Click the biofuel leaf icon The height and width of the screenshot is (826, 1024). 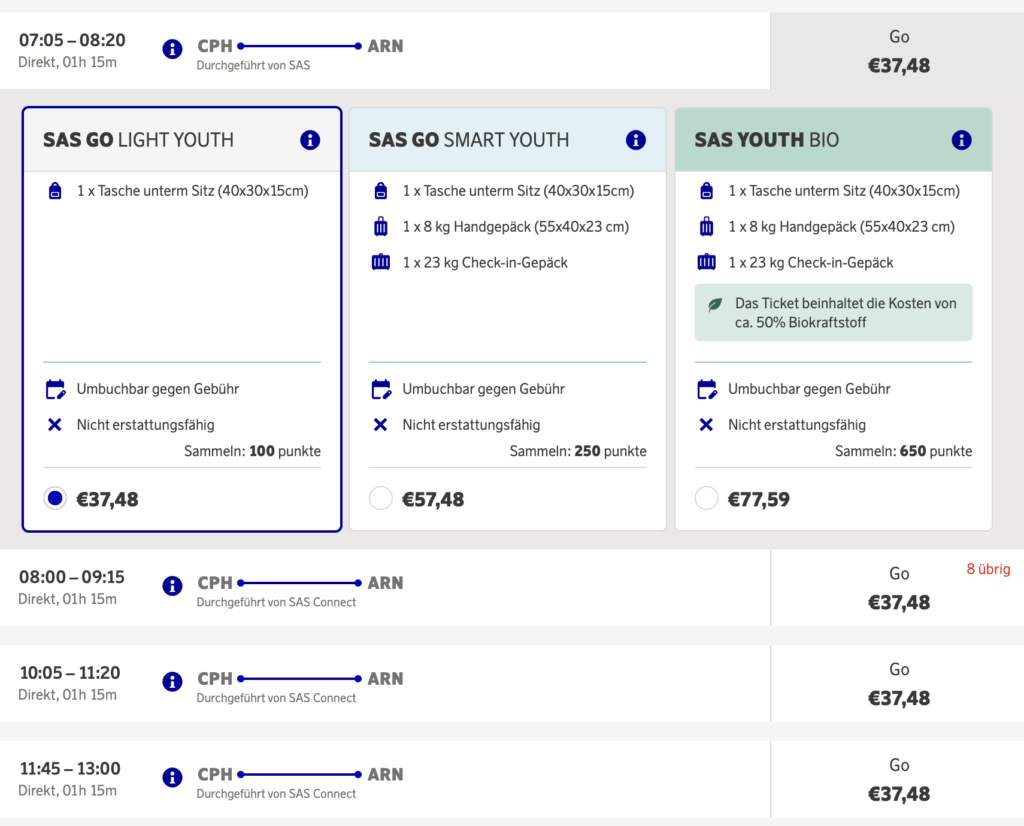(x=715, y=305)
